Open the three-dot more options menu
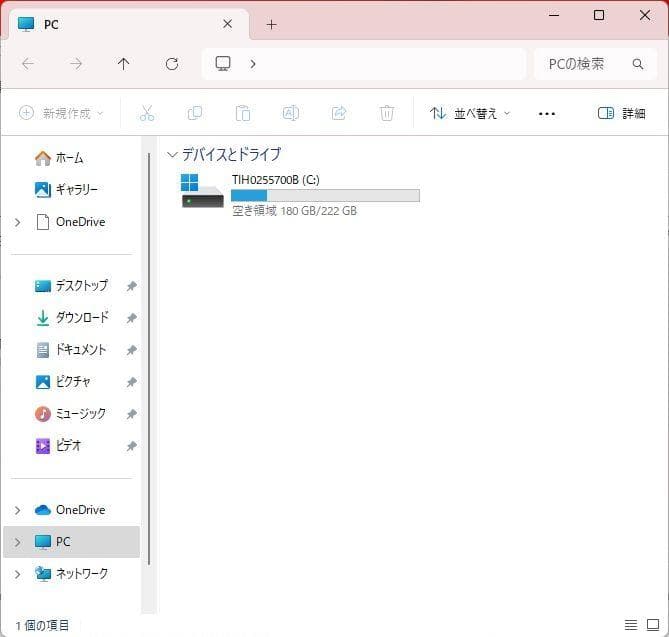669x637 pixels. click(547, 114)
